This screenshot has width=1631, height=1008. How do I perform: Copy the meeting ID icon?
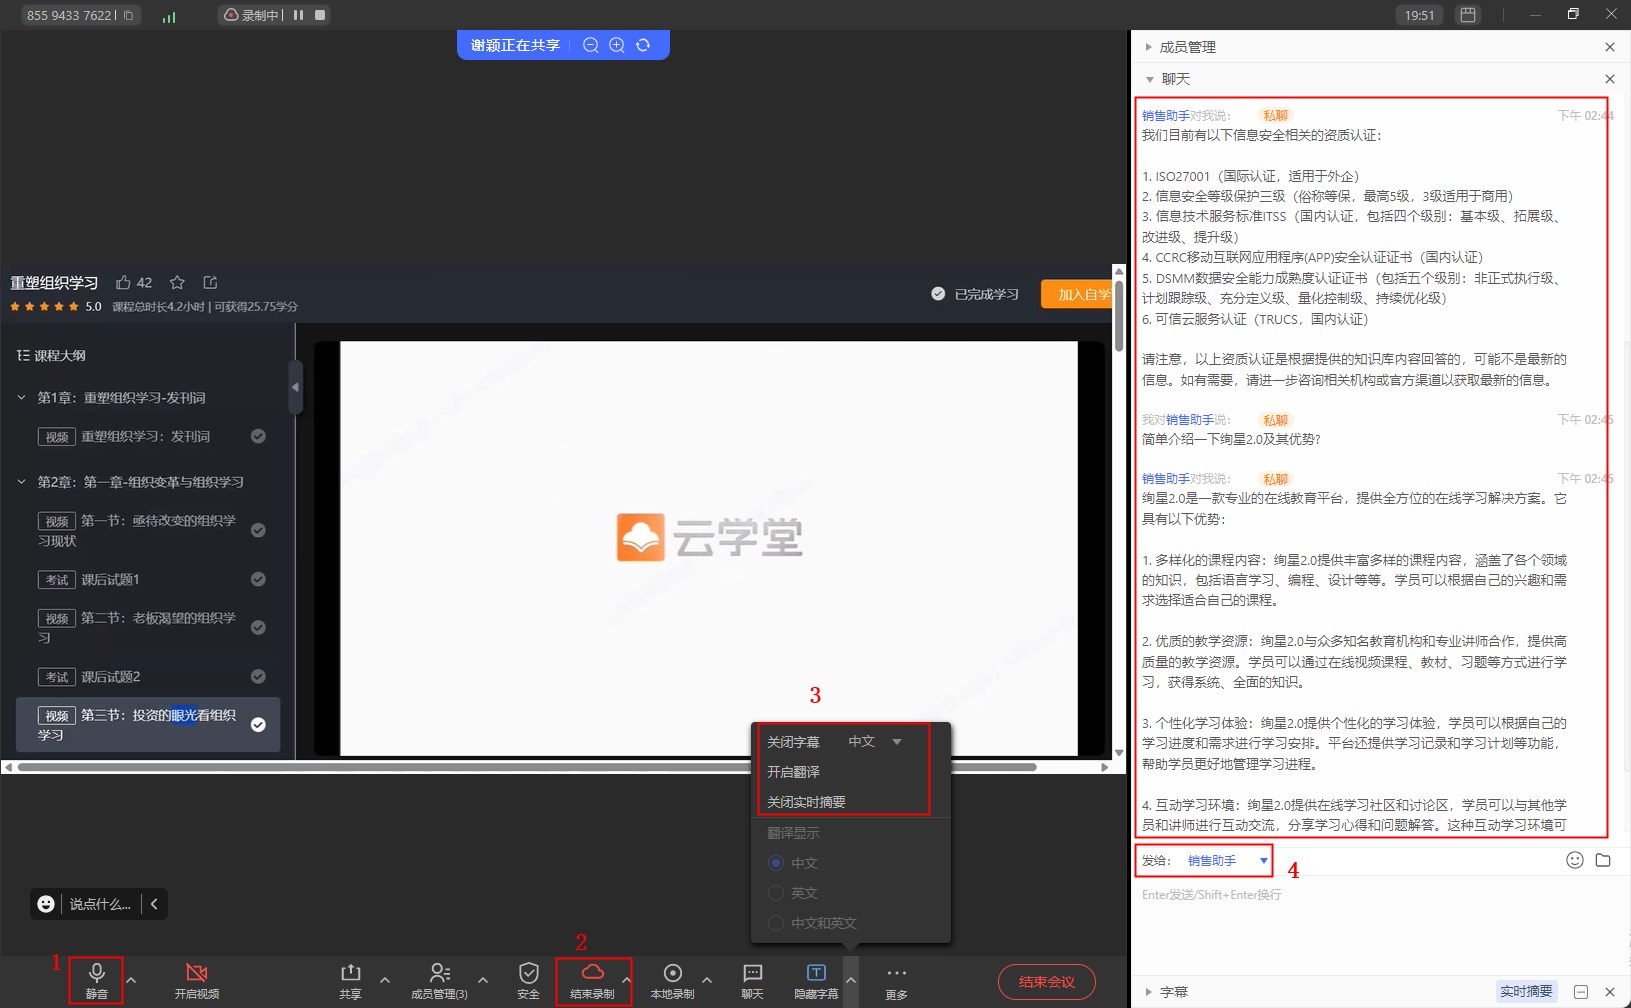pos(128,15)
